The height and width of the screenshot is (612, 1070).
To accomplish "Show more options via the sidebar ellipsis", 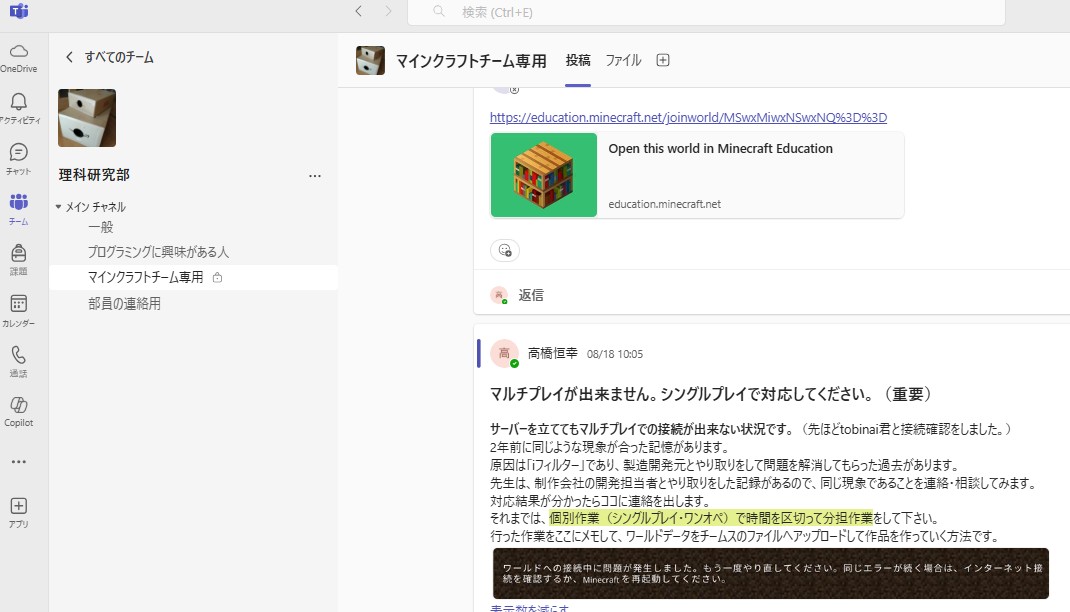I will click(x=20, y=461).
